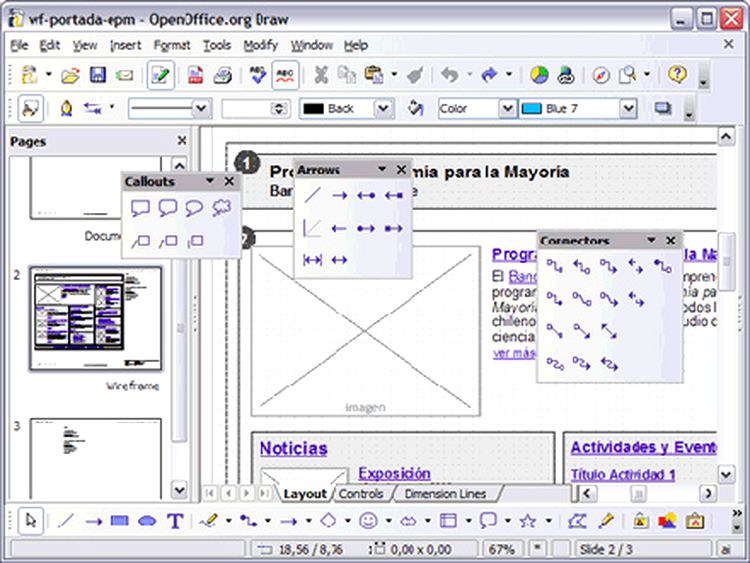Screen dimensions: 750x563
Task: Open the New document dropdown arrow
Action: pos(48,74)
